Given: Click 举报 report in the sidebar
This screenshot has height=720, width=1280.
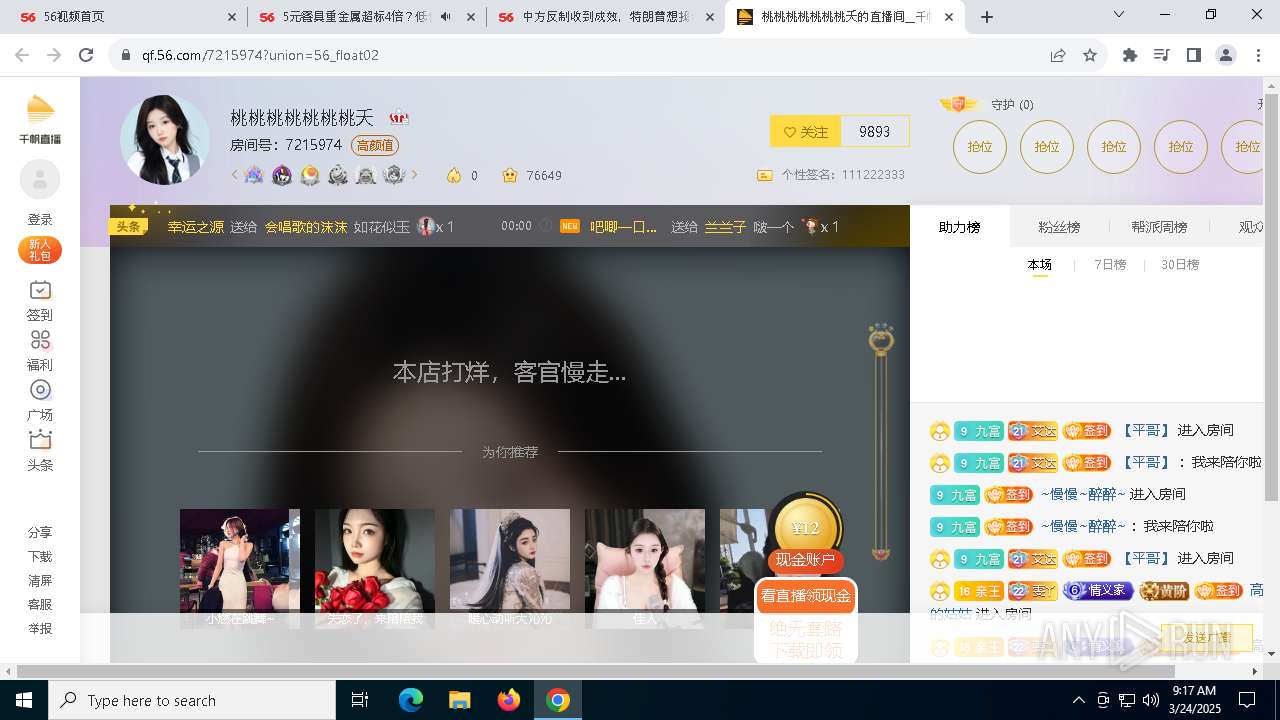Looking at the screenshot, I should (x=40, y=629).
